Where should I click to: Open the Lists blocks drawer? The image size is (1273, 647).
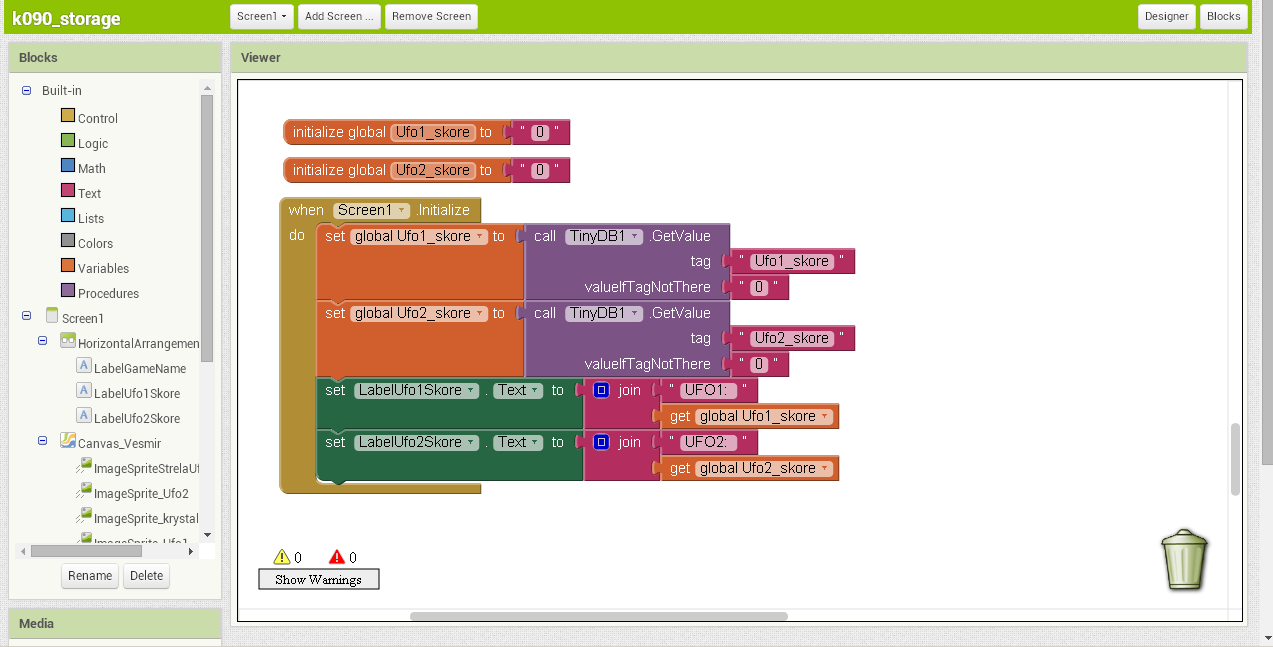click(90, 218)
